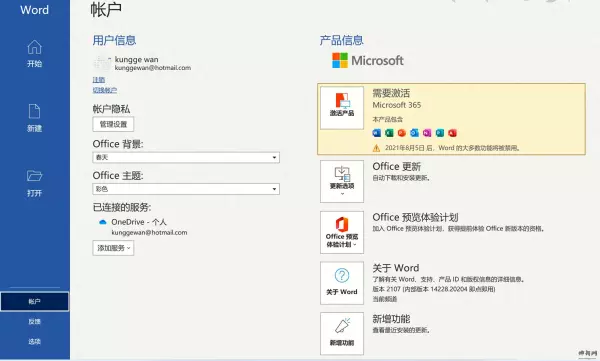This screenshot has width=600, height=361.
Task: Click the 注销 (Sign out) link
Action: 99,80
